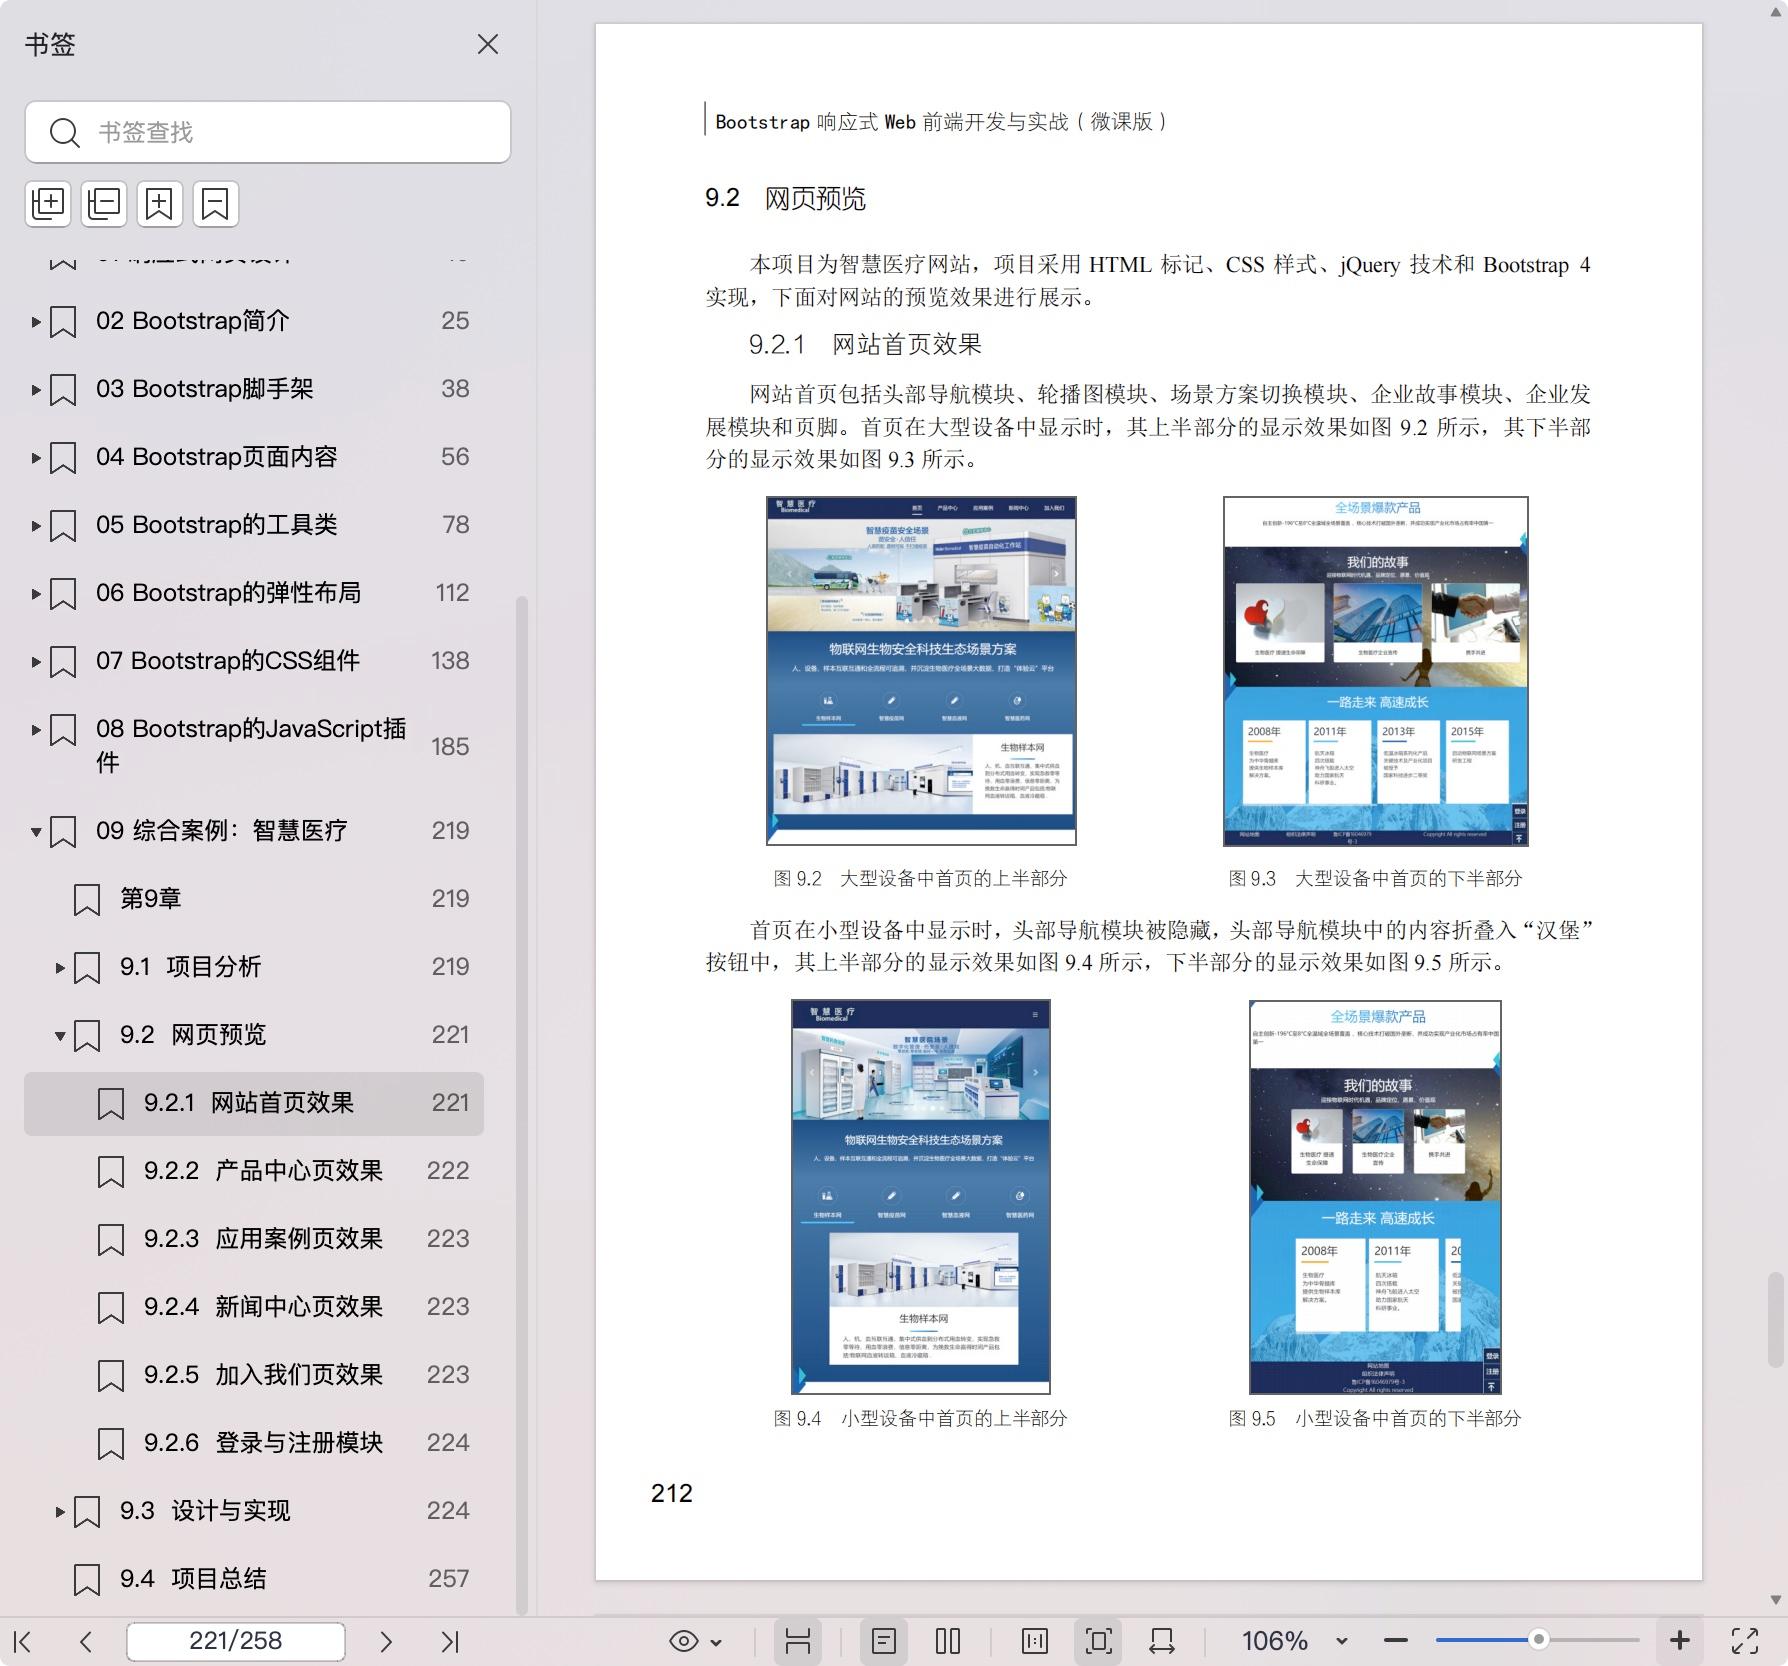Open bookmark 9.4 项目总结
The height and width of the screenshot is (1666, 1788).
(193, 1579)
